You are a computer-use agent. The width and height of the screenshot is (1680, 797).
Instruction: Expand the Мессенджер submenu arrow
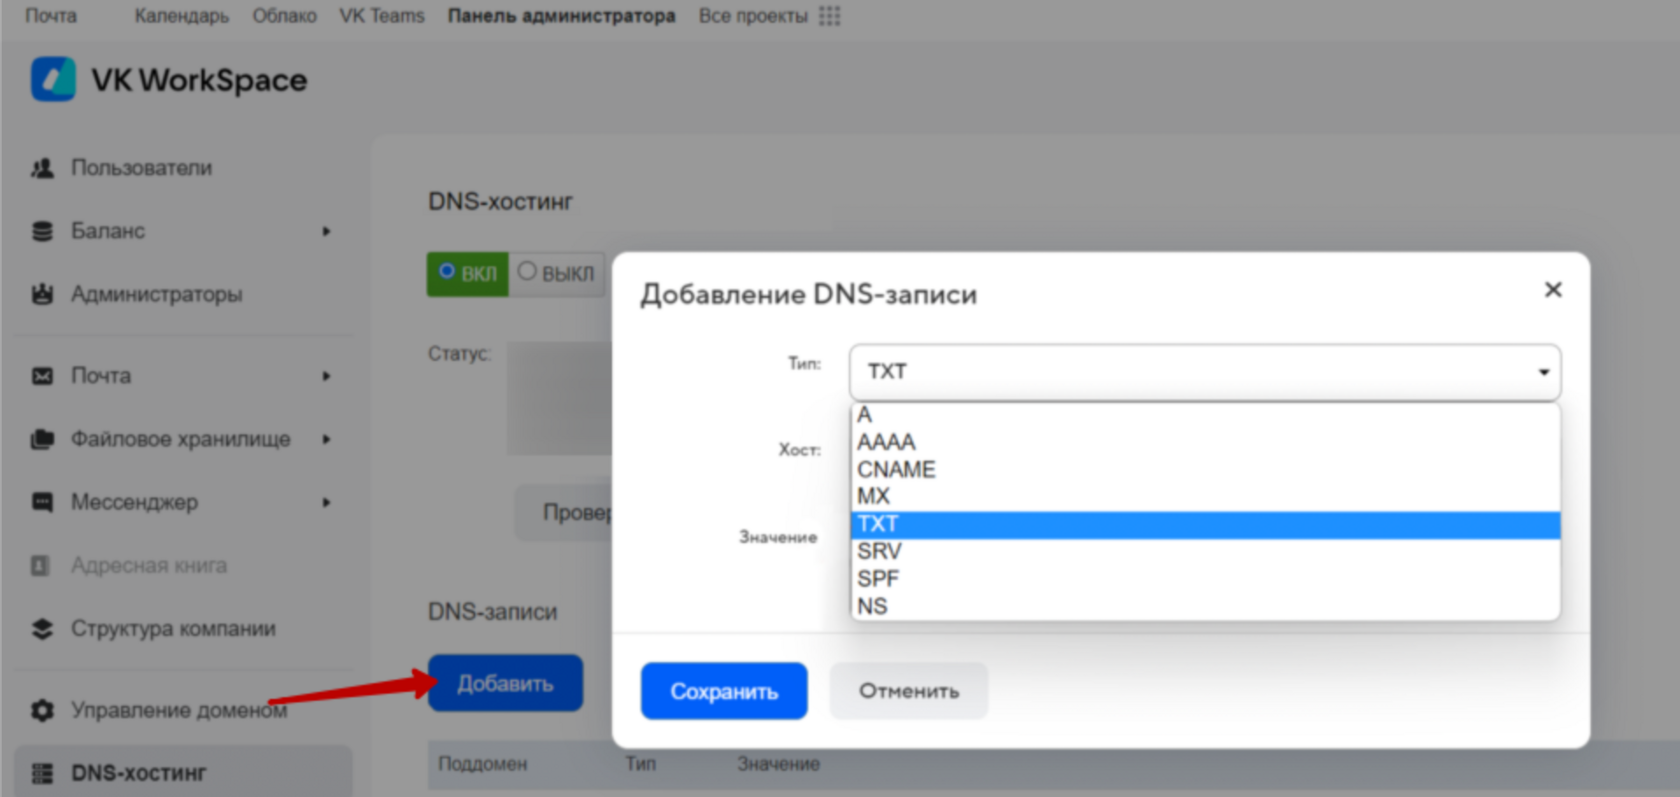tap(326, 502)
